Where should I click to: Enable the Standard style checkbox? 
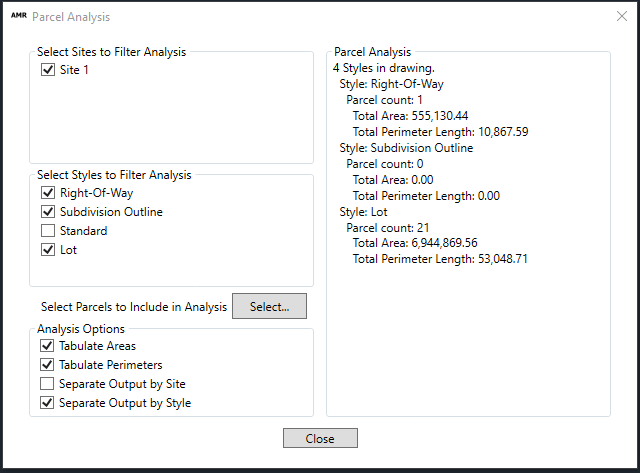pyautogui.click(x=48, y=231)
